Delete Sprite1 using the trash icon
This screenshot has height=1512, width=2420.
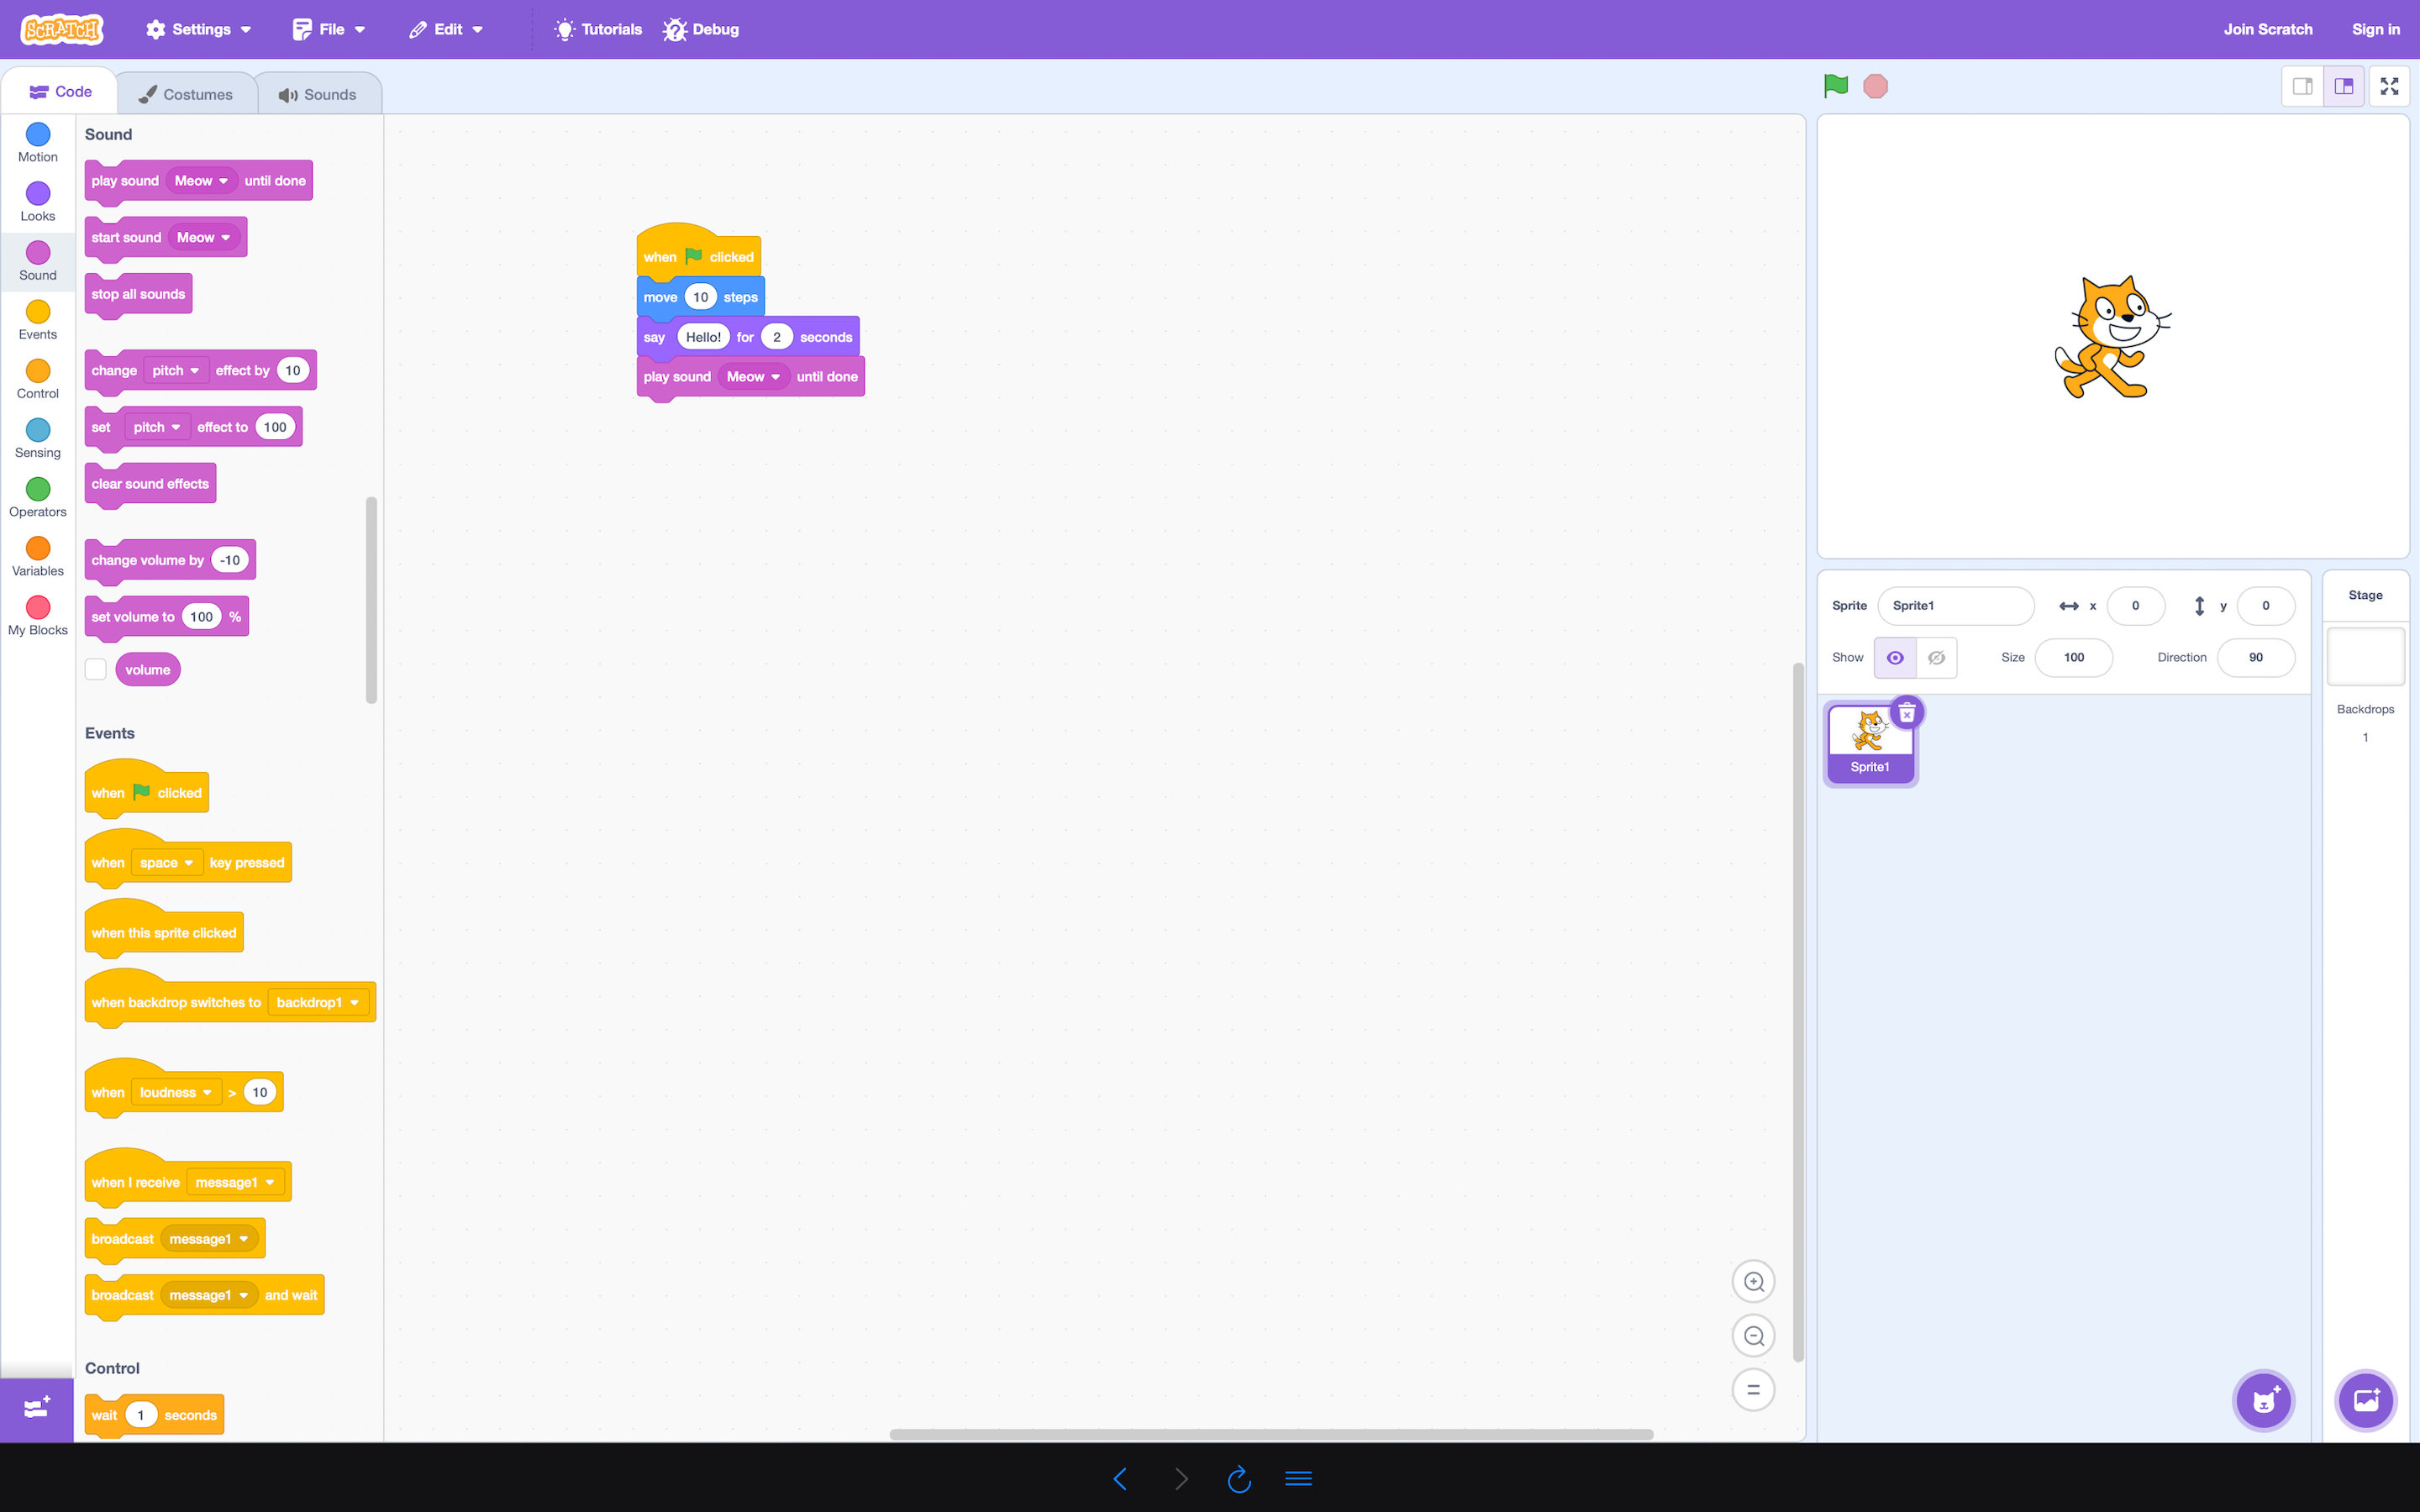pos(1907,713)
